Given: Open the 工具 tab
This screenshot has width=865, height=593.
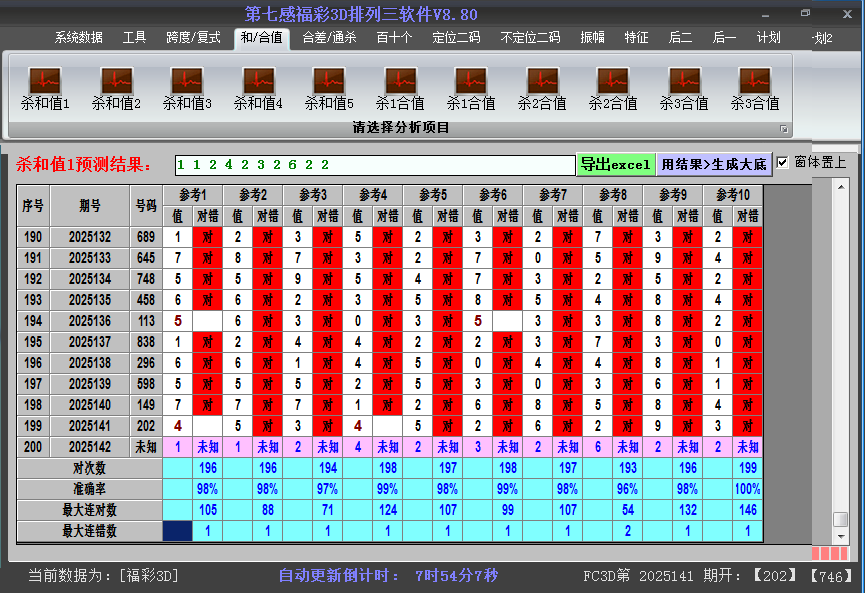Looking at the screenshot, I should 134,38.
